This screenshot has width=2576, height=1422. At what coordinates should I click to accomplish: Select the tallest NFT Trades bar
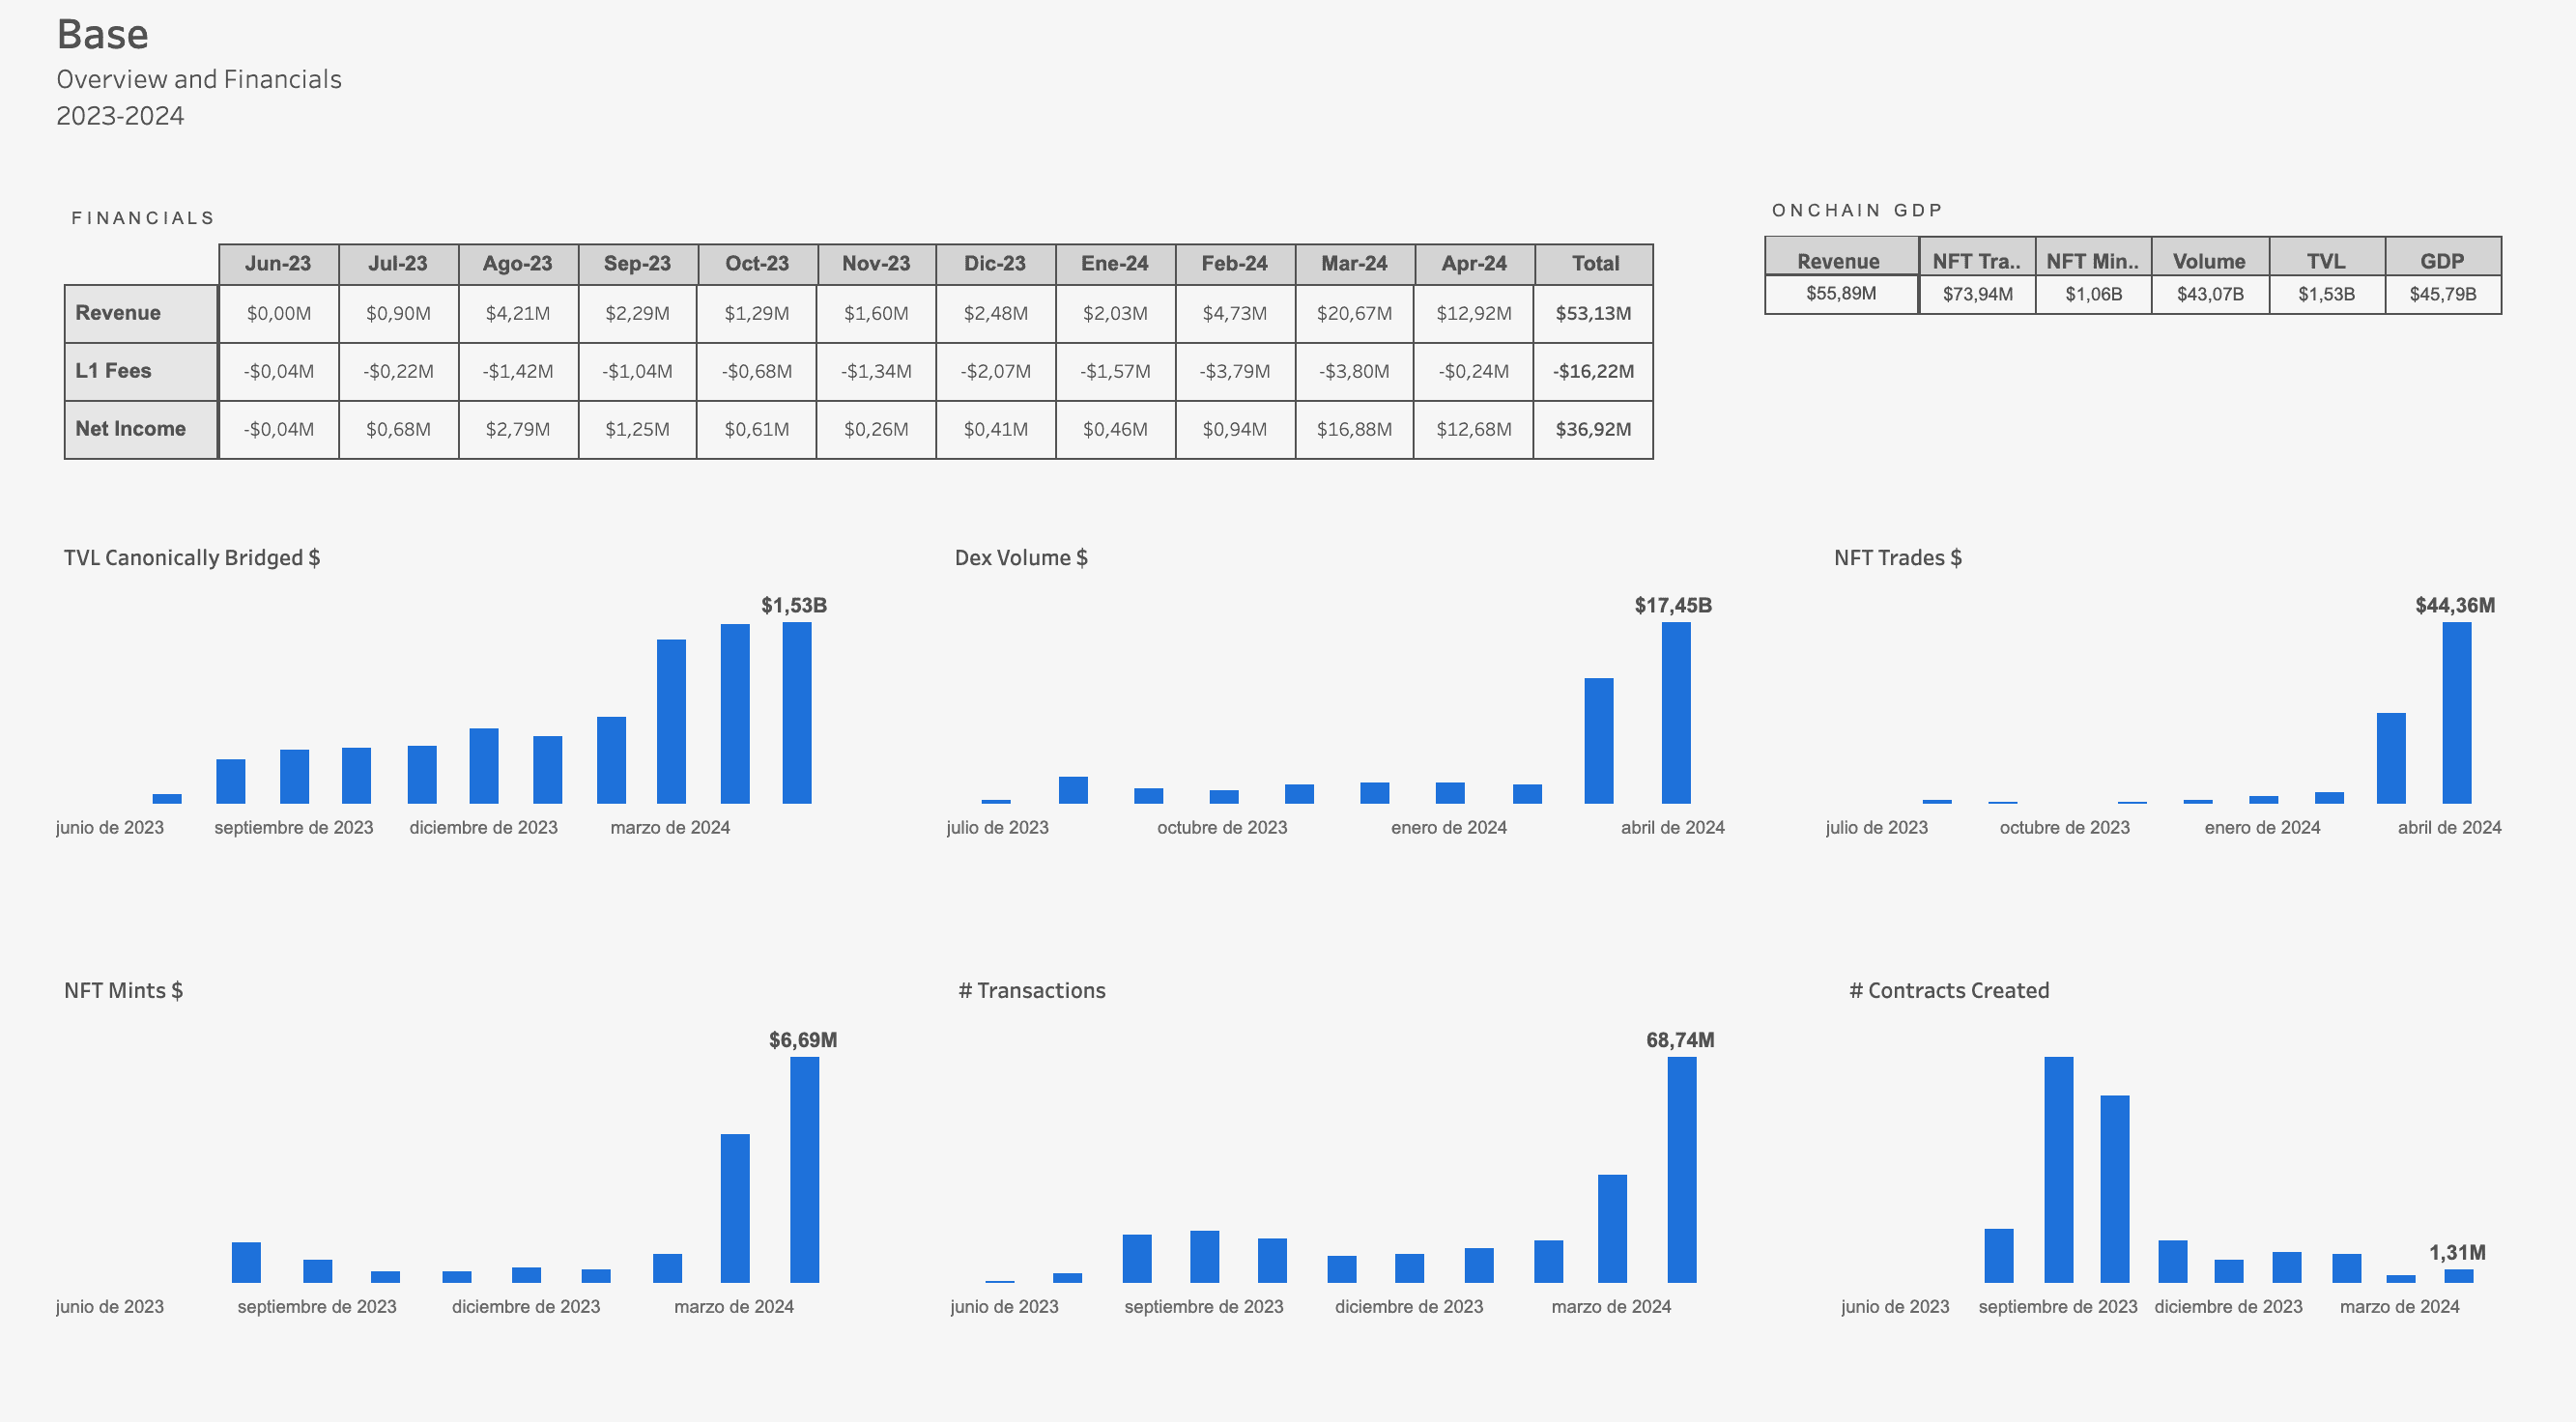(2457, 713)
